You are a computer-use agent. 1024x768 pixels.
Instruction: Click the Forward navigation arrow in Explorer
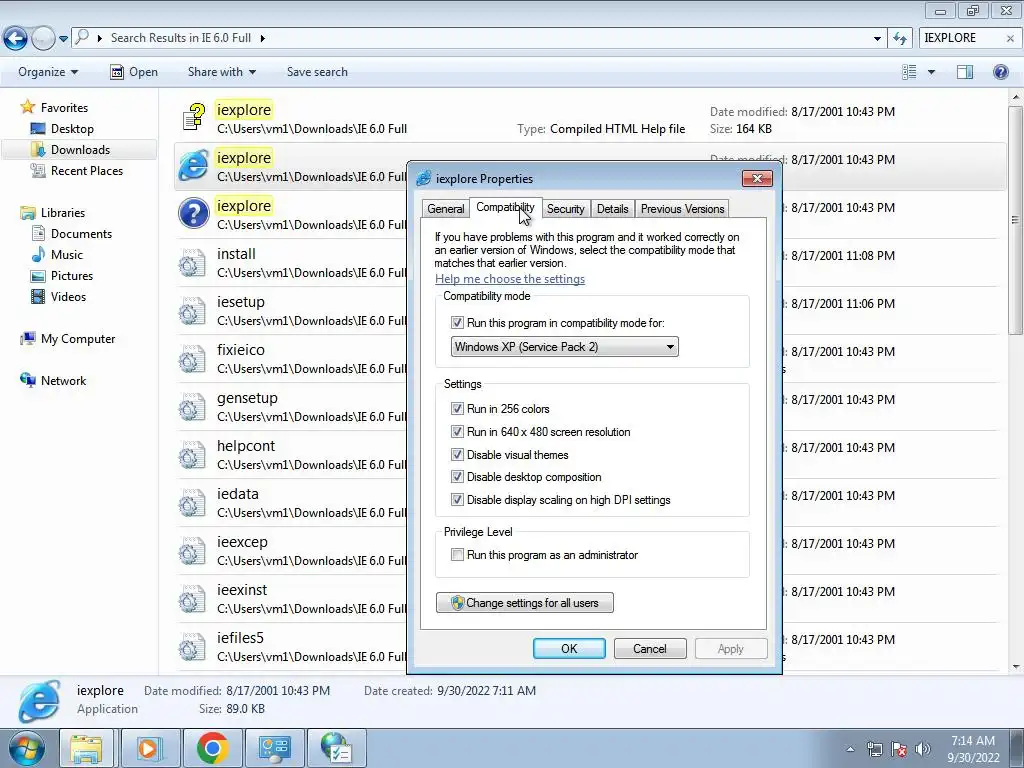pos(43,38)
